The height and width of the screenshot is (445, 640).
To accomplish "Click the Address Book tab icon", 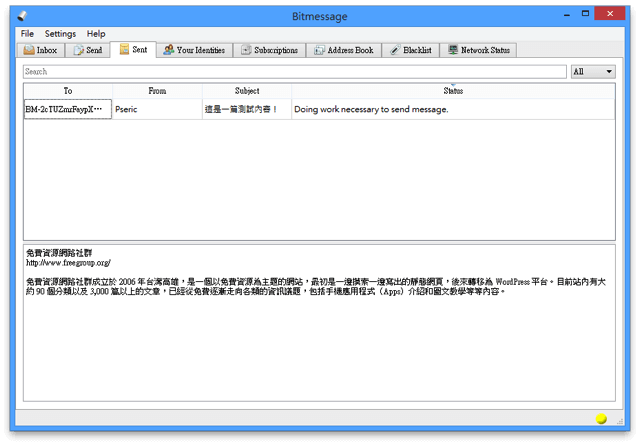I will click(x=319, y=50).
